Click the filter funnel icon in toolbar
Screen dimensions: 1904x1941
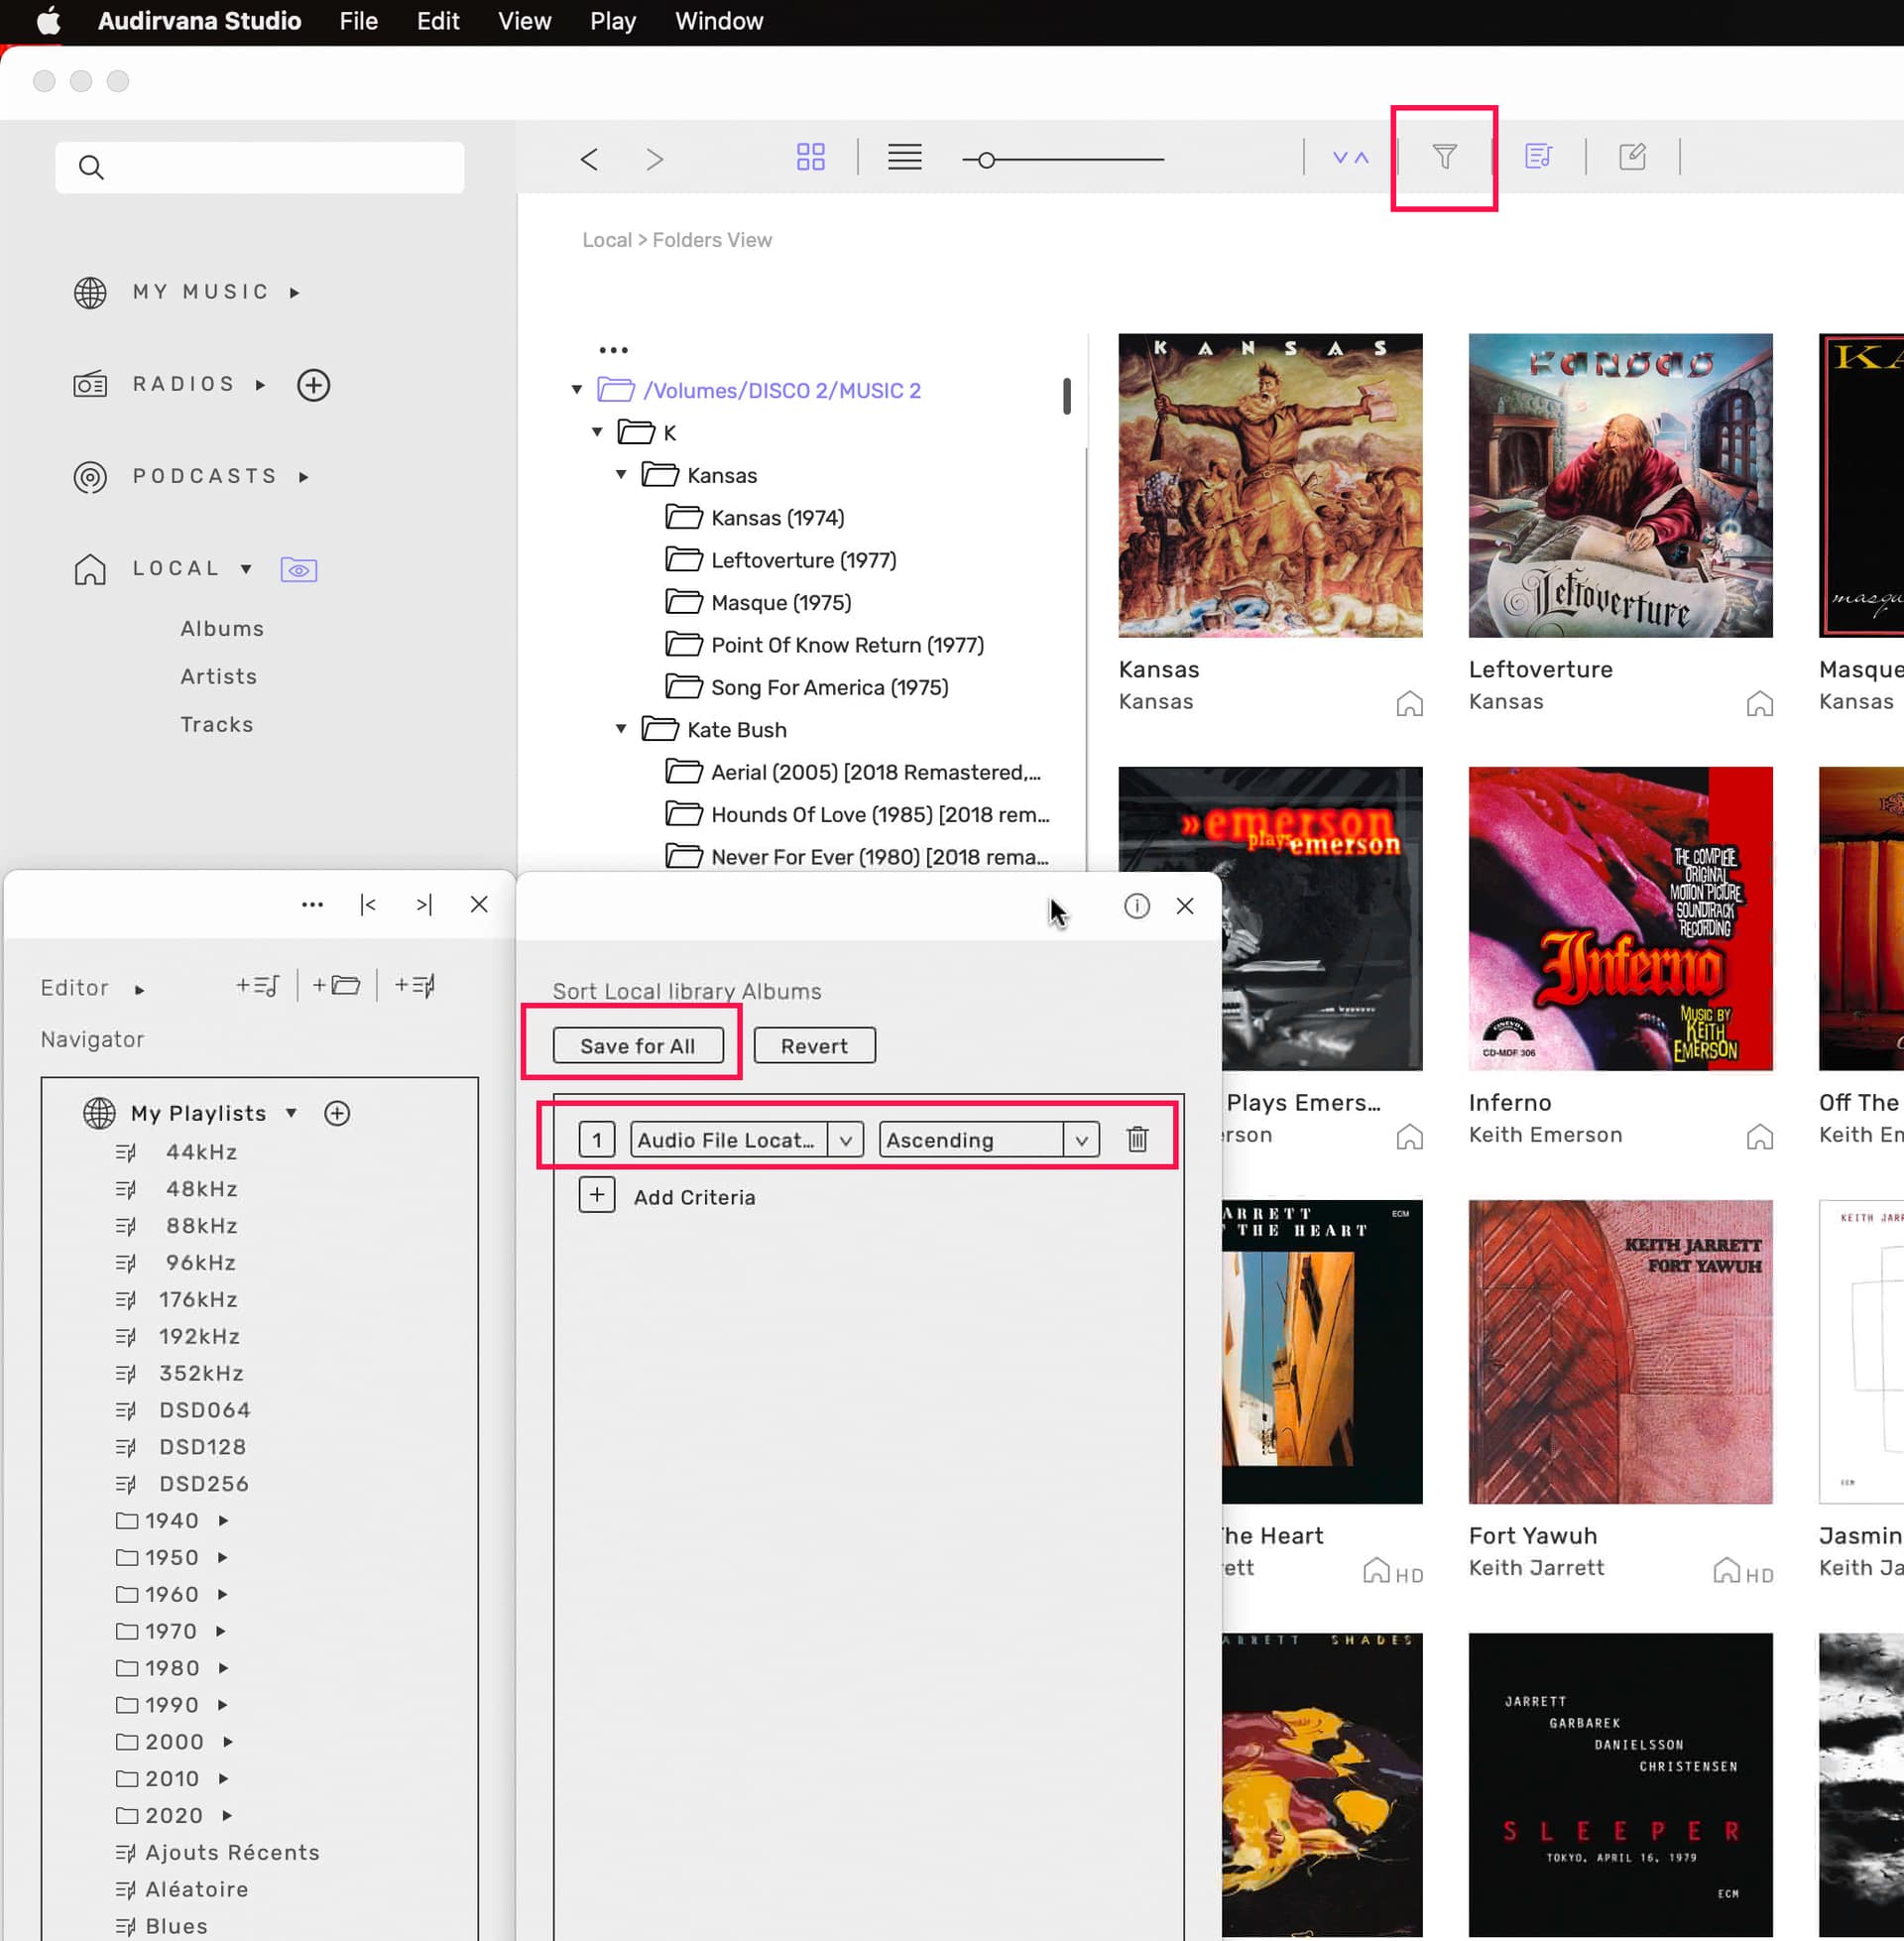[1443, 157]
